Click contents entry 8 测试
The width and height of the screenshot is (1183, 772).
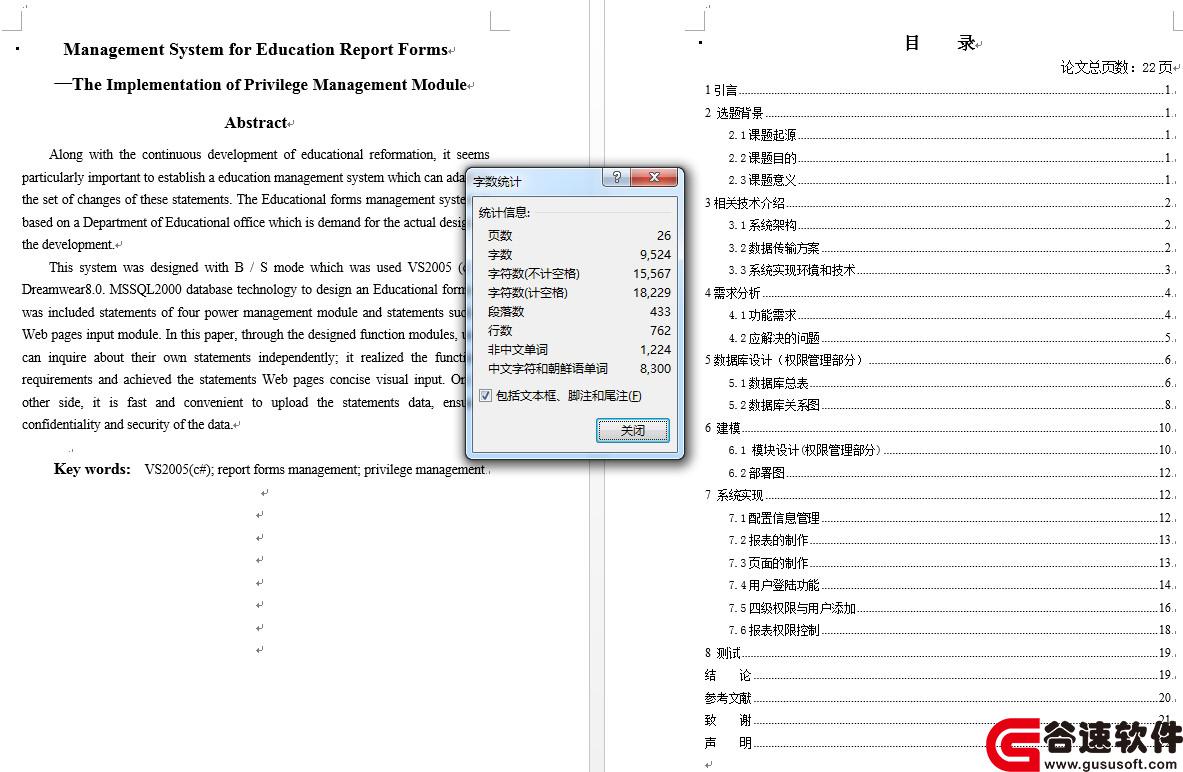click(x=939, y=653)
